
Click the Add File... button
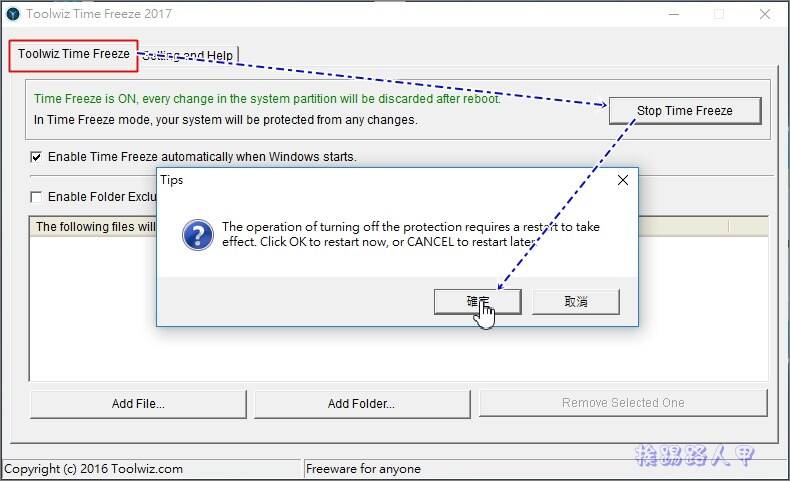click(139, 404)
